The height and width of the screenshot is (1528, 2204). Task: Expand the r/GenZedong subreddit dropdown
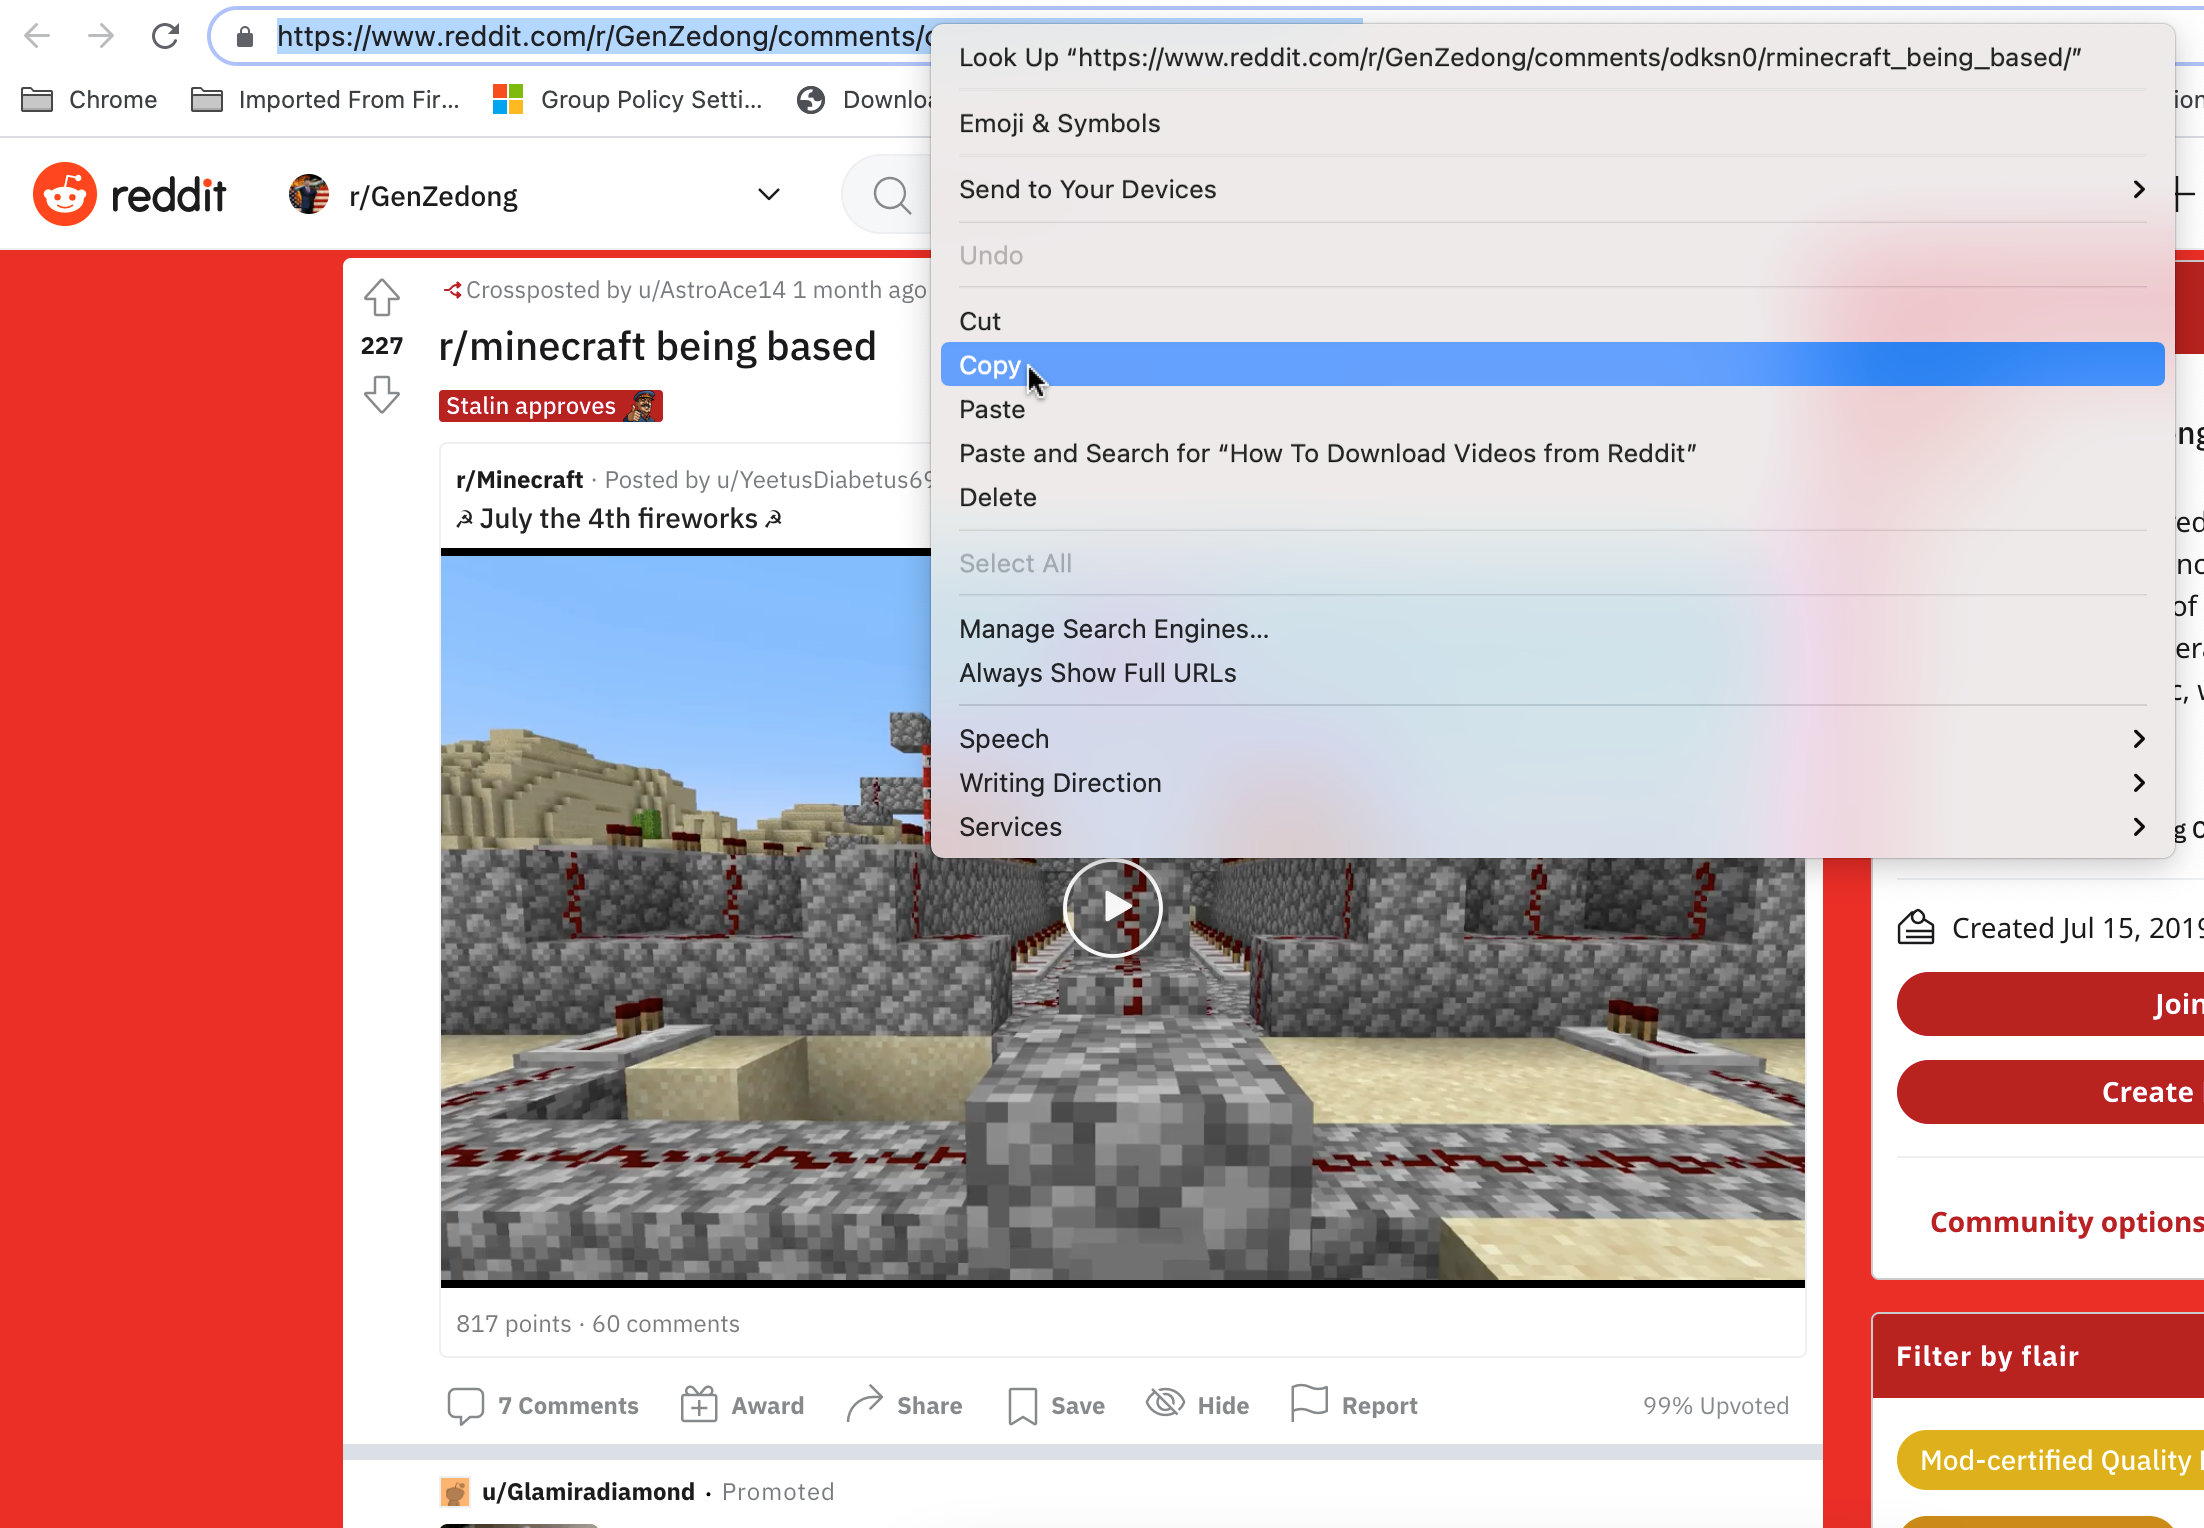(x=769, y=196)
